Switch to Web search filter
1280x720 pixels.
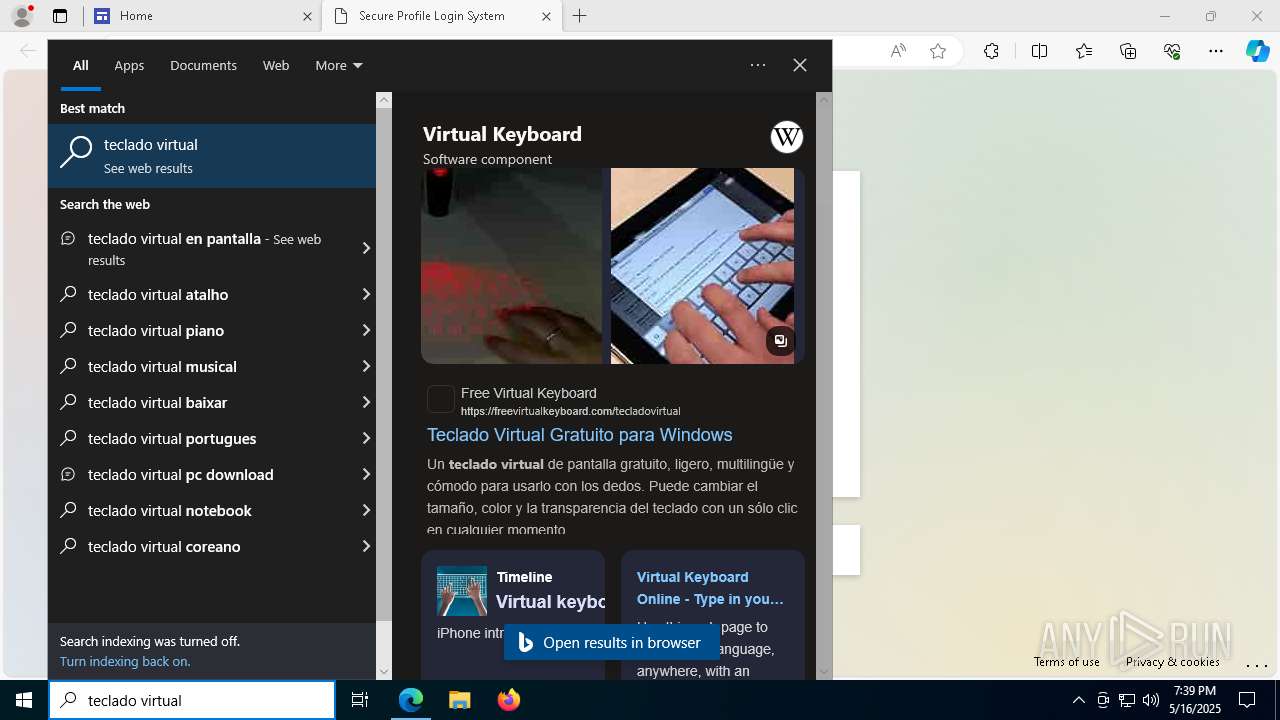pyautogui.click(x=276, y=65)
